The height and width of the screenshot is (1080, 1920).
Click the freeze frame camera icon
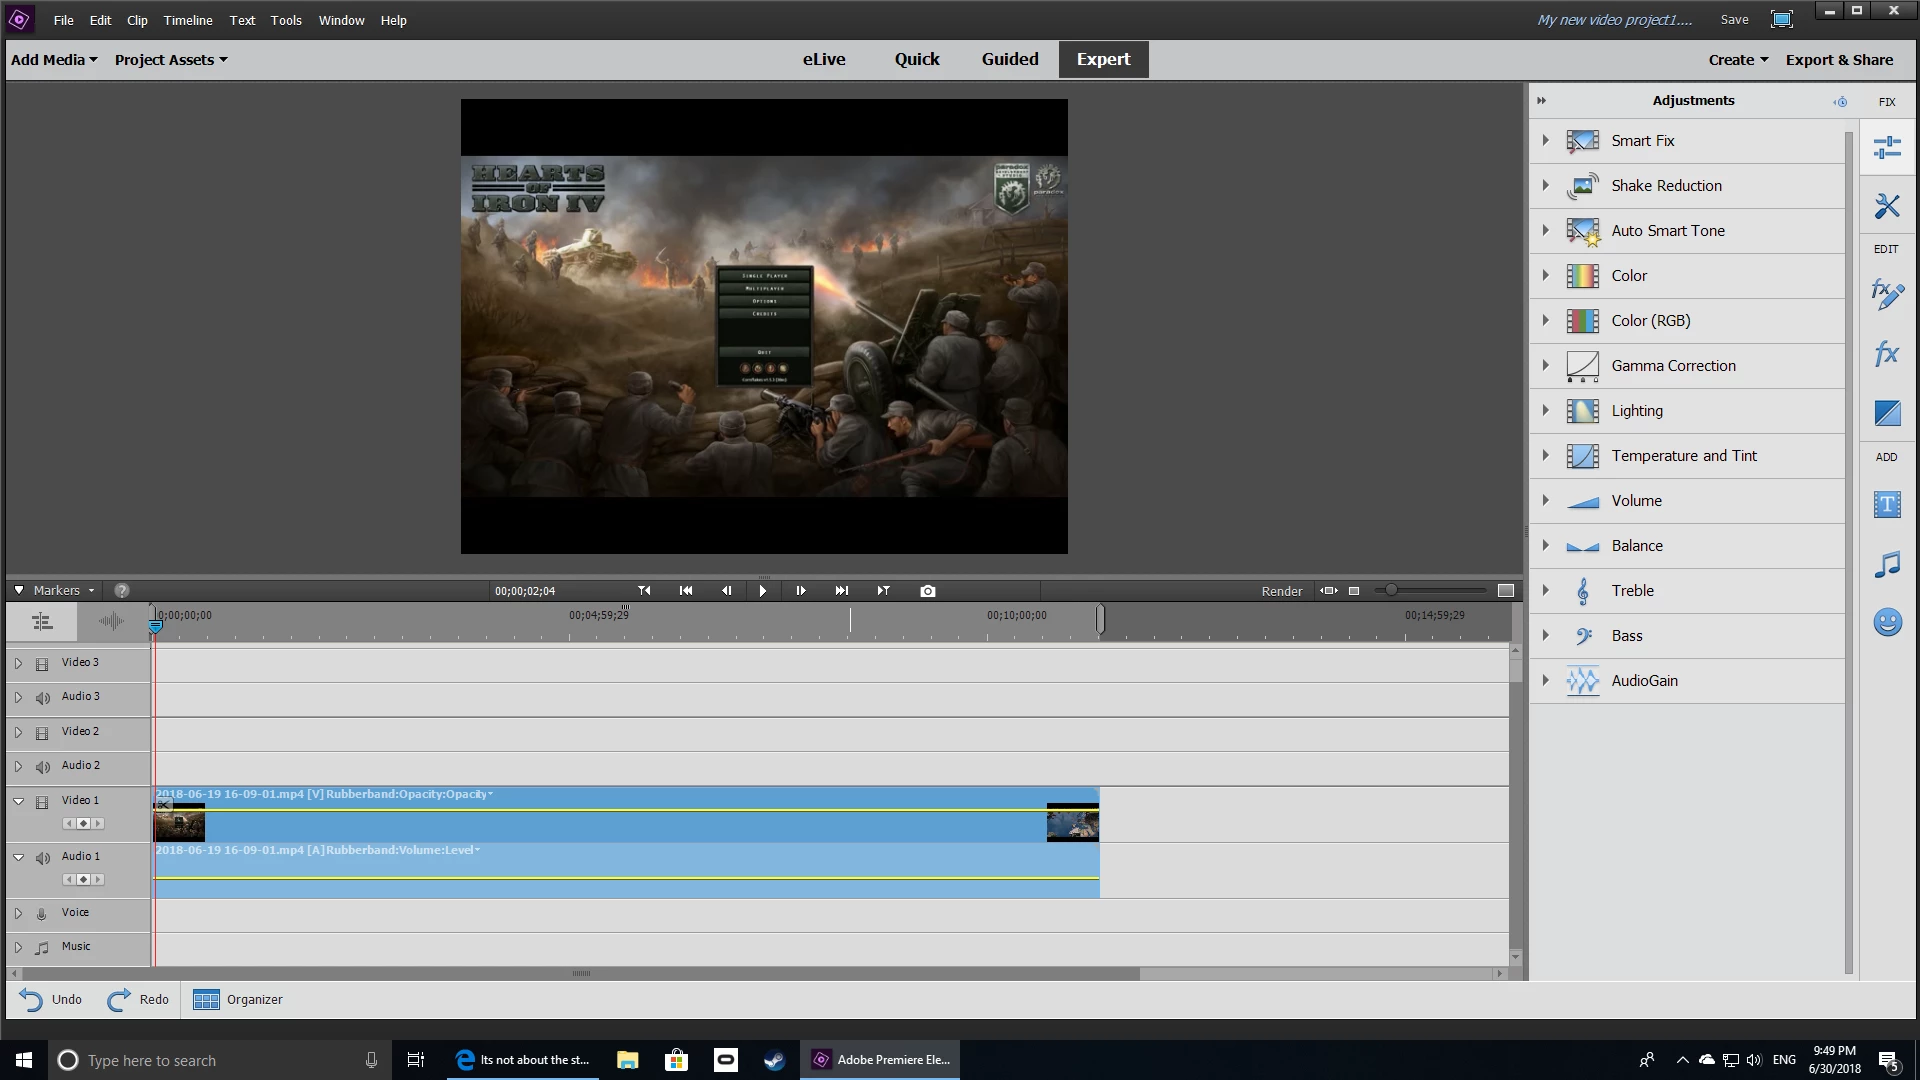[x=928, y=591]
